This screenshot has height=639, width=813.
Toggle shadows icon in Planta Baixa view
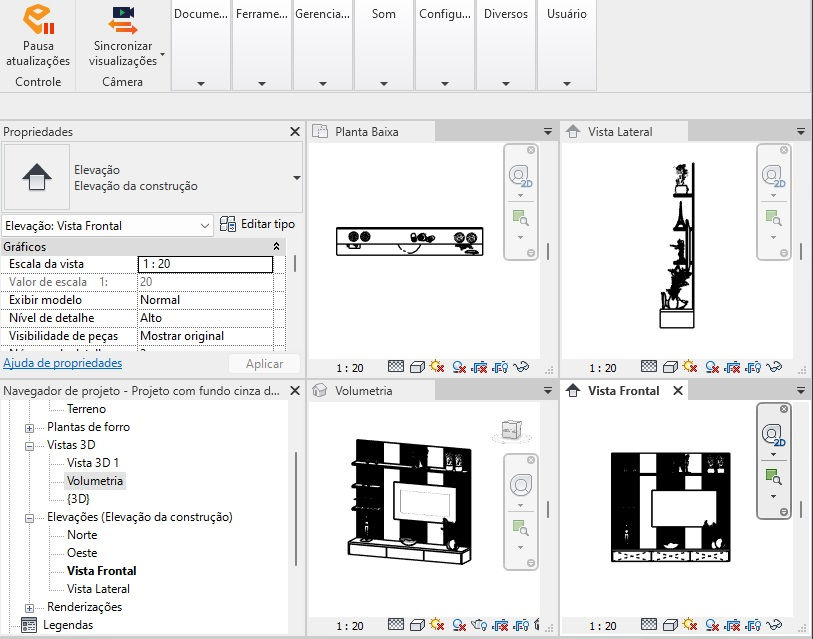[x=459, y=367]
